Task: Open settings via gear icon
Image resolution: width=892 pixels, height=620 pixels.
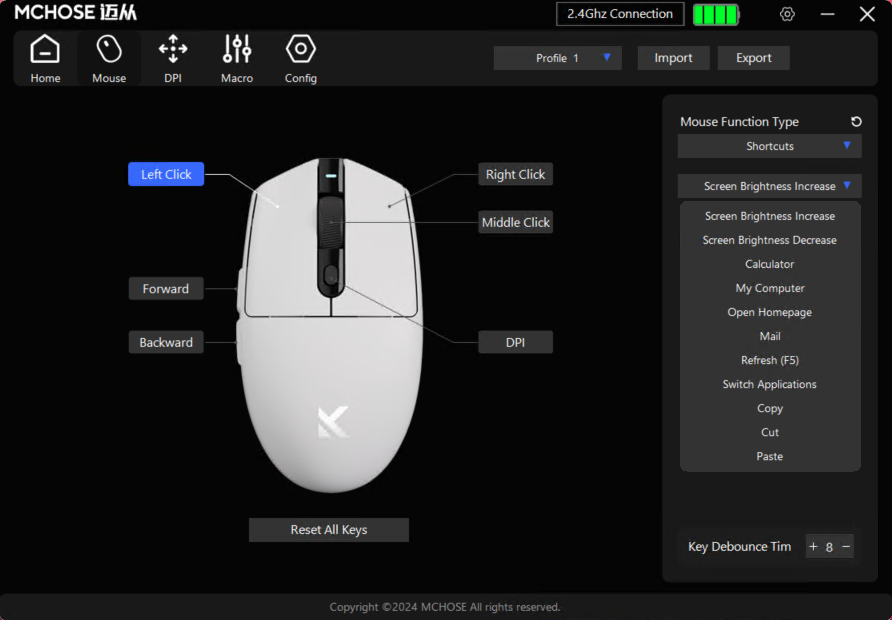Action: pos(787,14)
